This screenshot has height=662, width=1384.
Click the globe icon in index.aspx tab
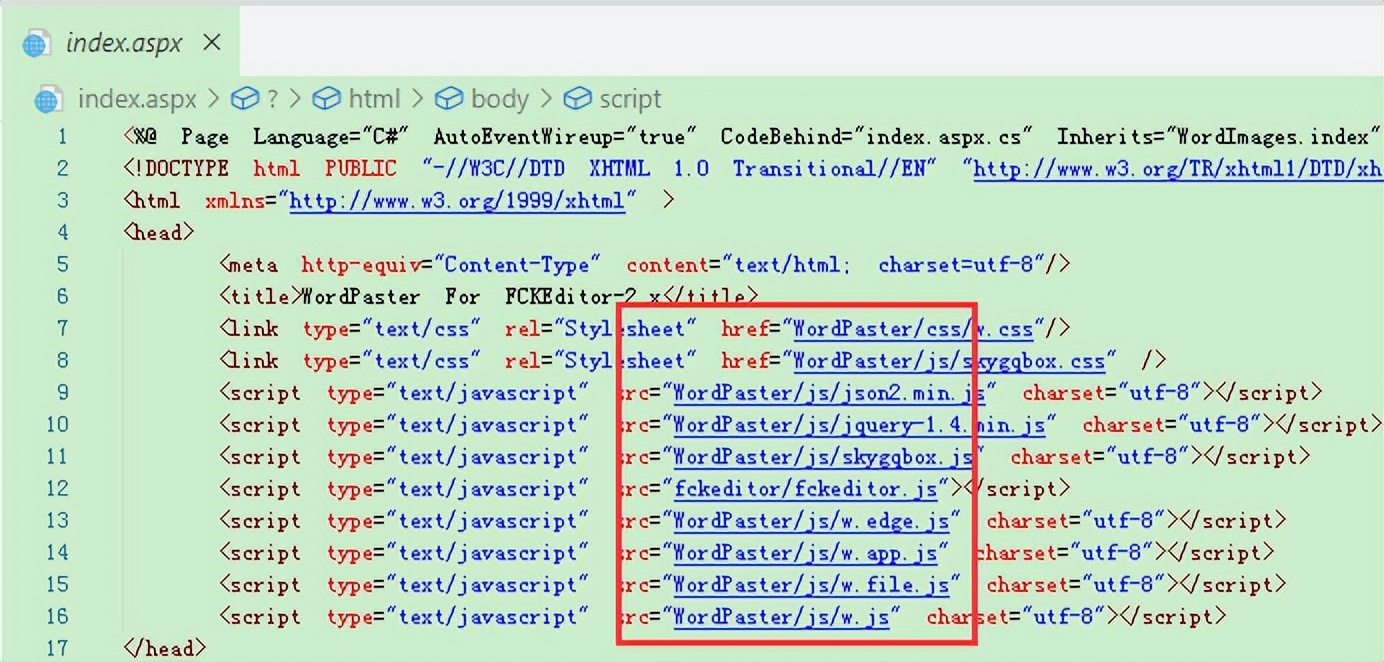(x=37, y=44)
